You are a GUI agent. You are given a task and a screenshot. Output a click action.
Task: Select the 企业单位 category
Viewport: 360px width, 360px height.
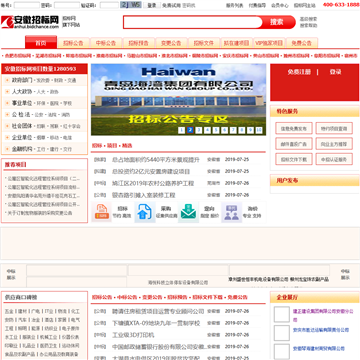(22, 137)
